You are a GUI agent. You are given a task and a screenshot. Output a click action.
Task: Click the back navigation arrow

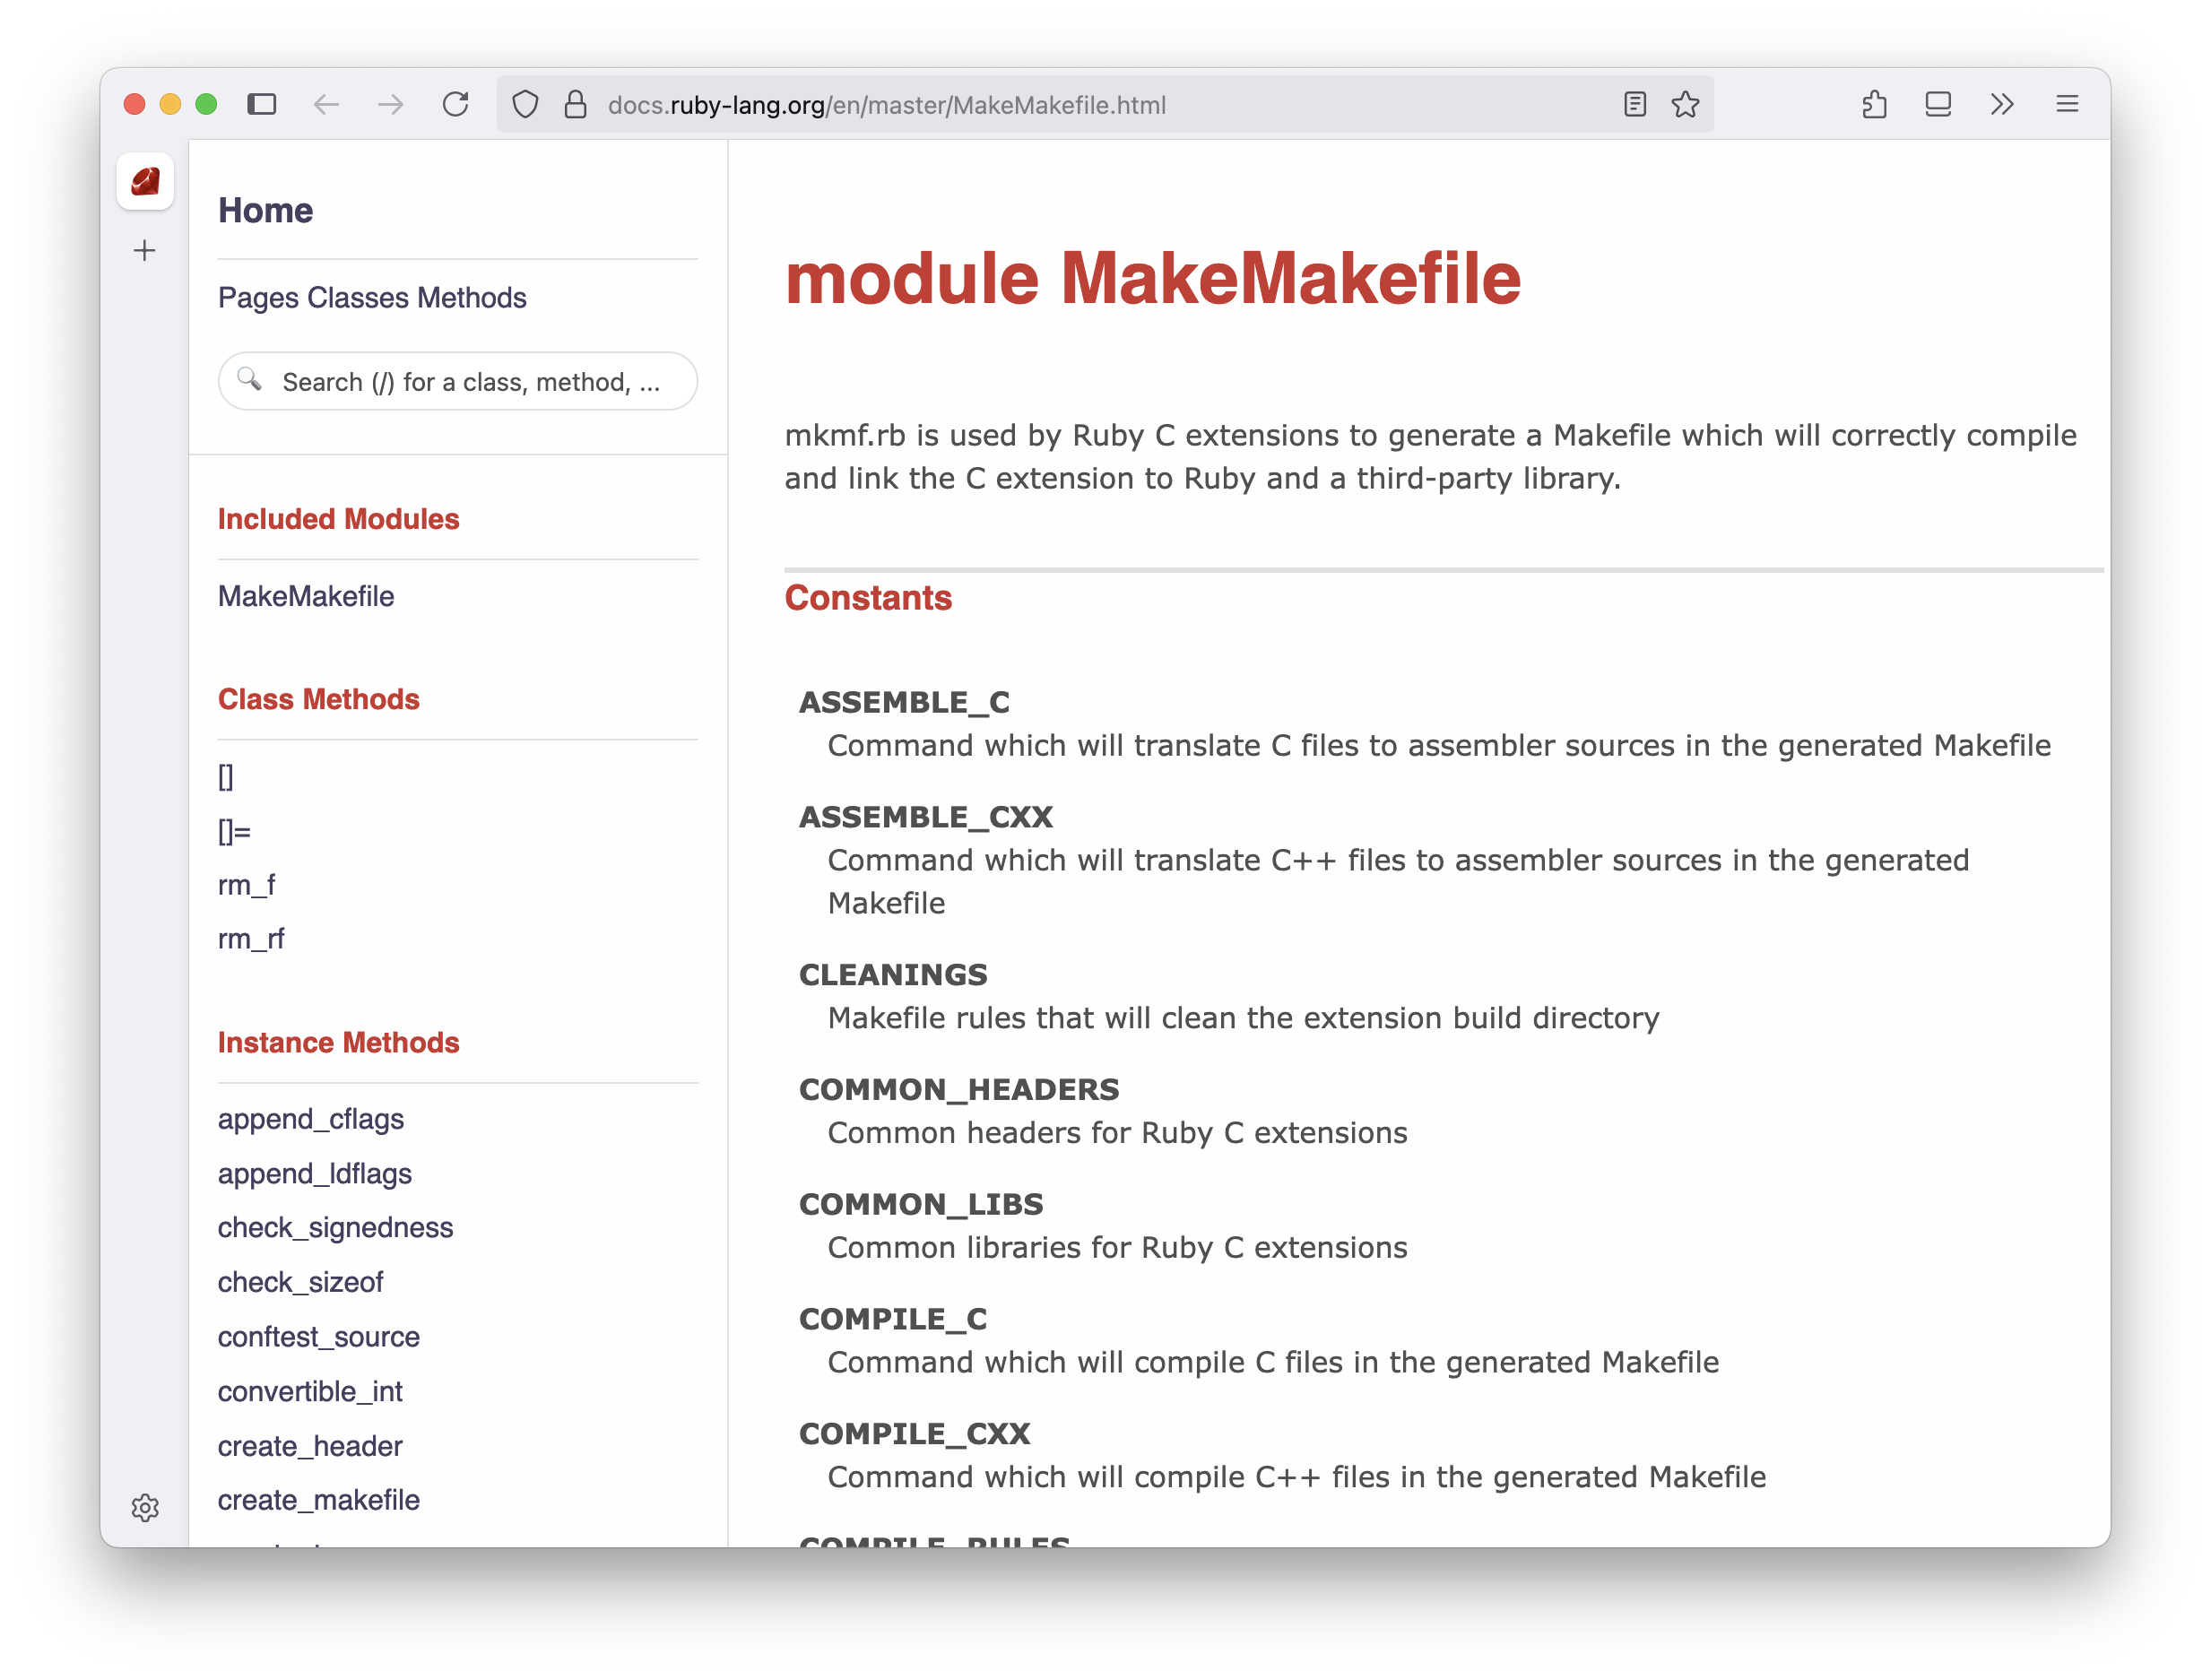tap(326, 104)
